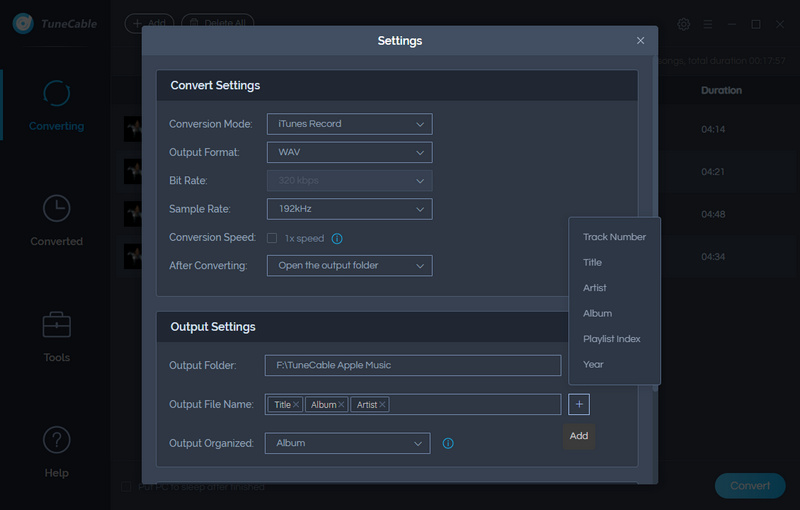Expand the Output Format WAV dropdown
The height and width of the screenshot is (510, 800).
[x=349, y=152]
